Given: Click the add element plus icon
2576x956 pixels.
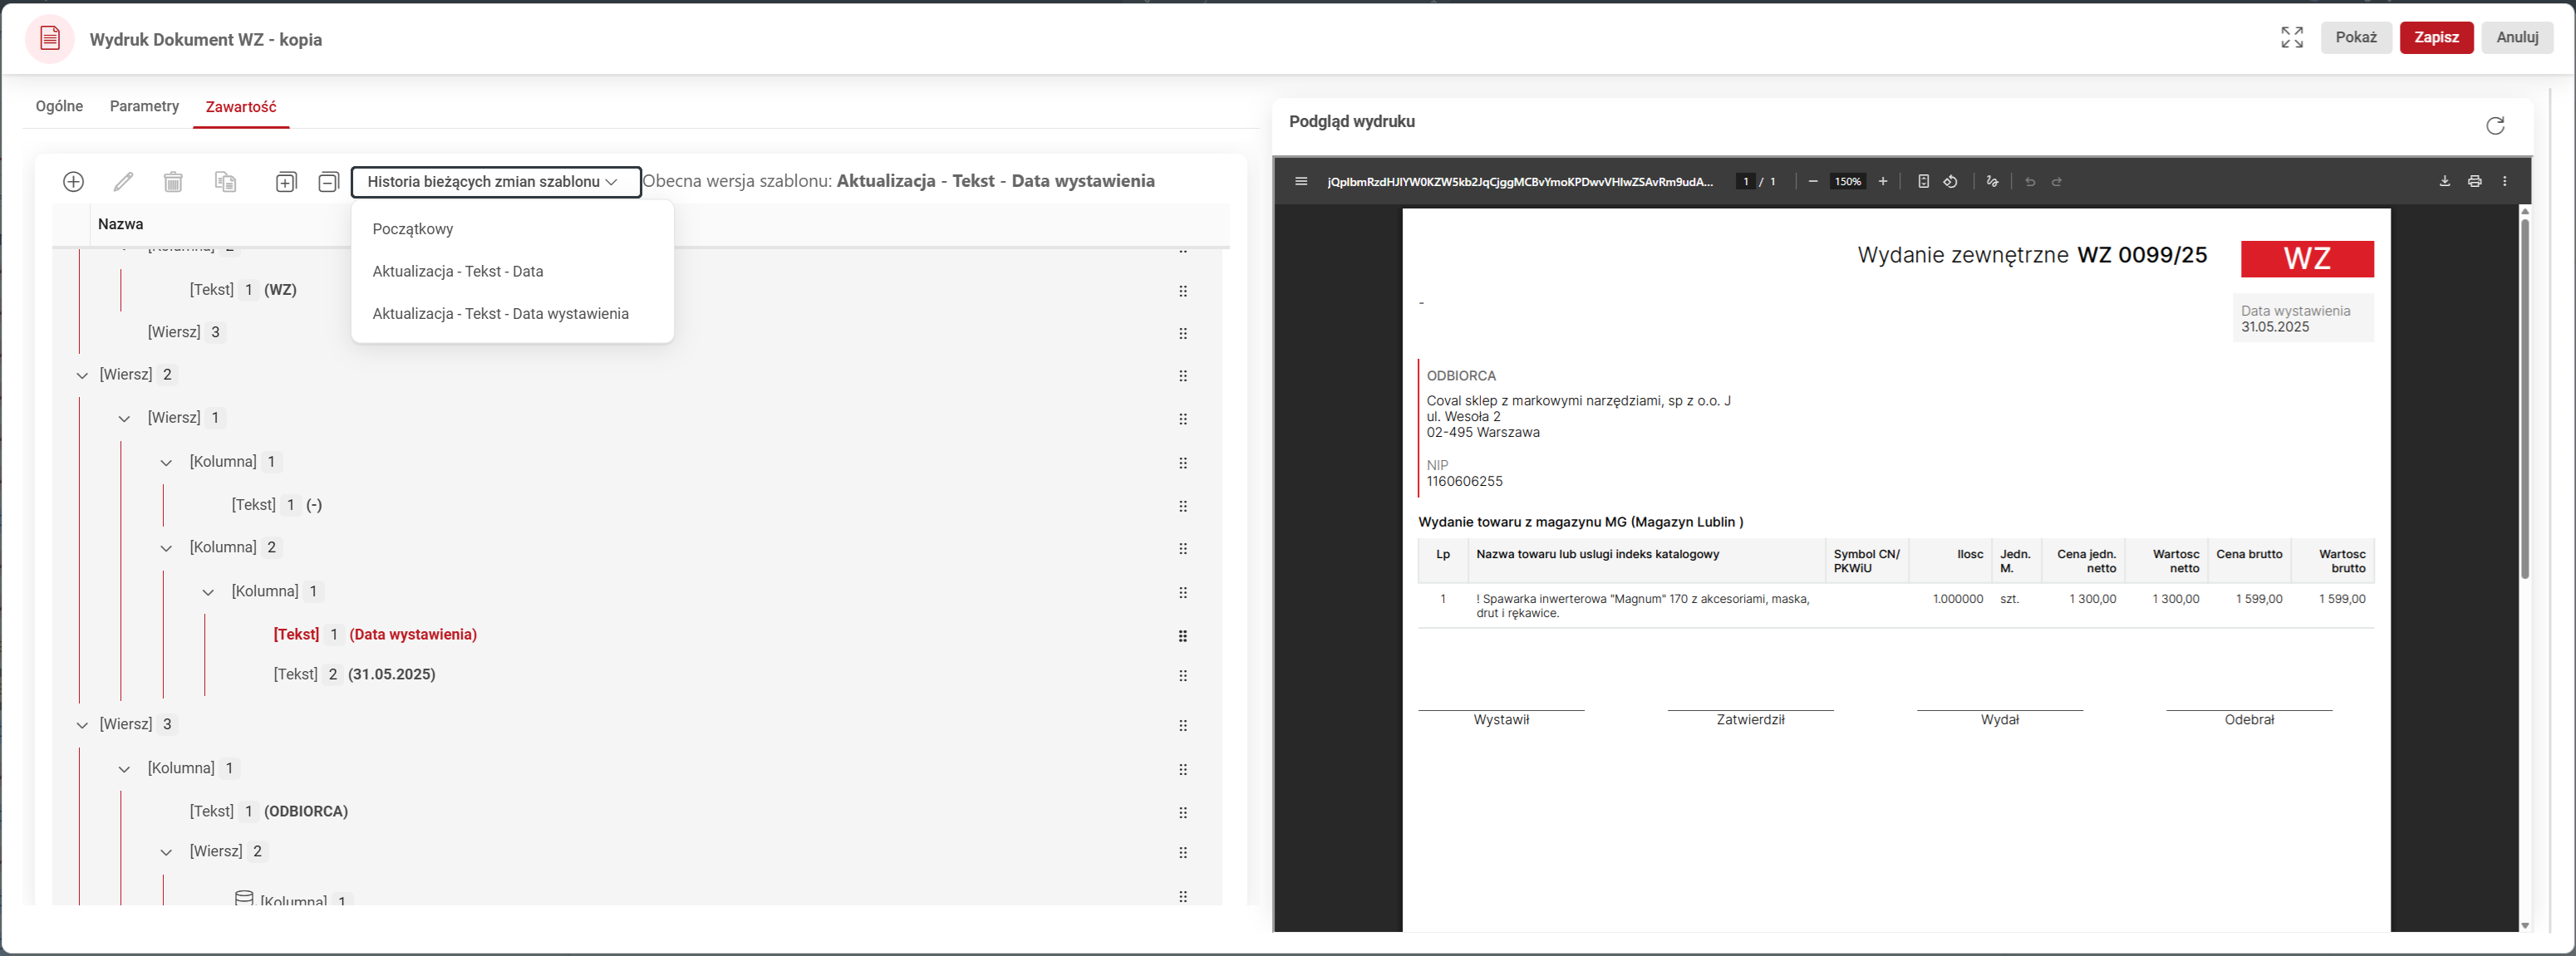Looking at the screenshot, I should pos(73,181).
